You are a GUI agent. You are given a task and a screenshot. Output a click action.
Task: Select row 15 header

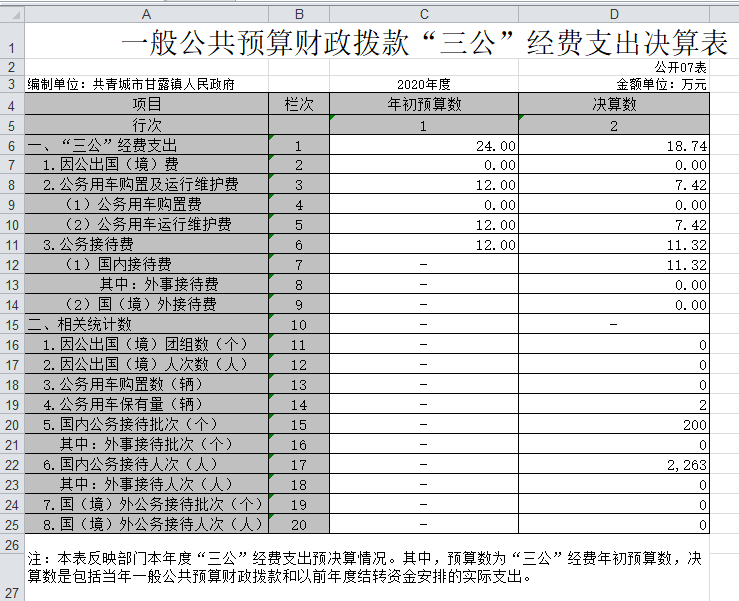[x=12, y=324]
